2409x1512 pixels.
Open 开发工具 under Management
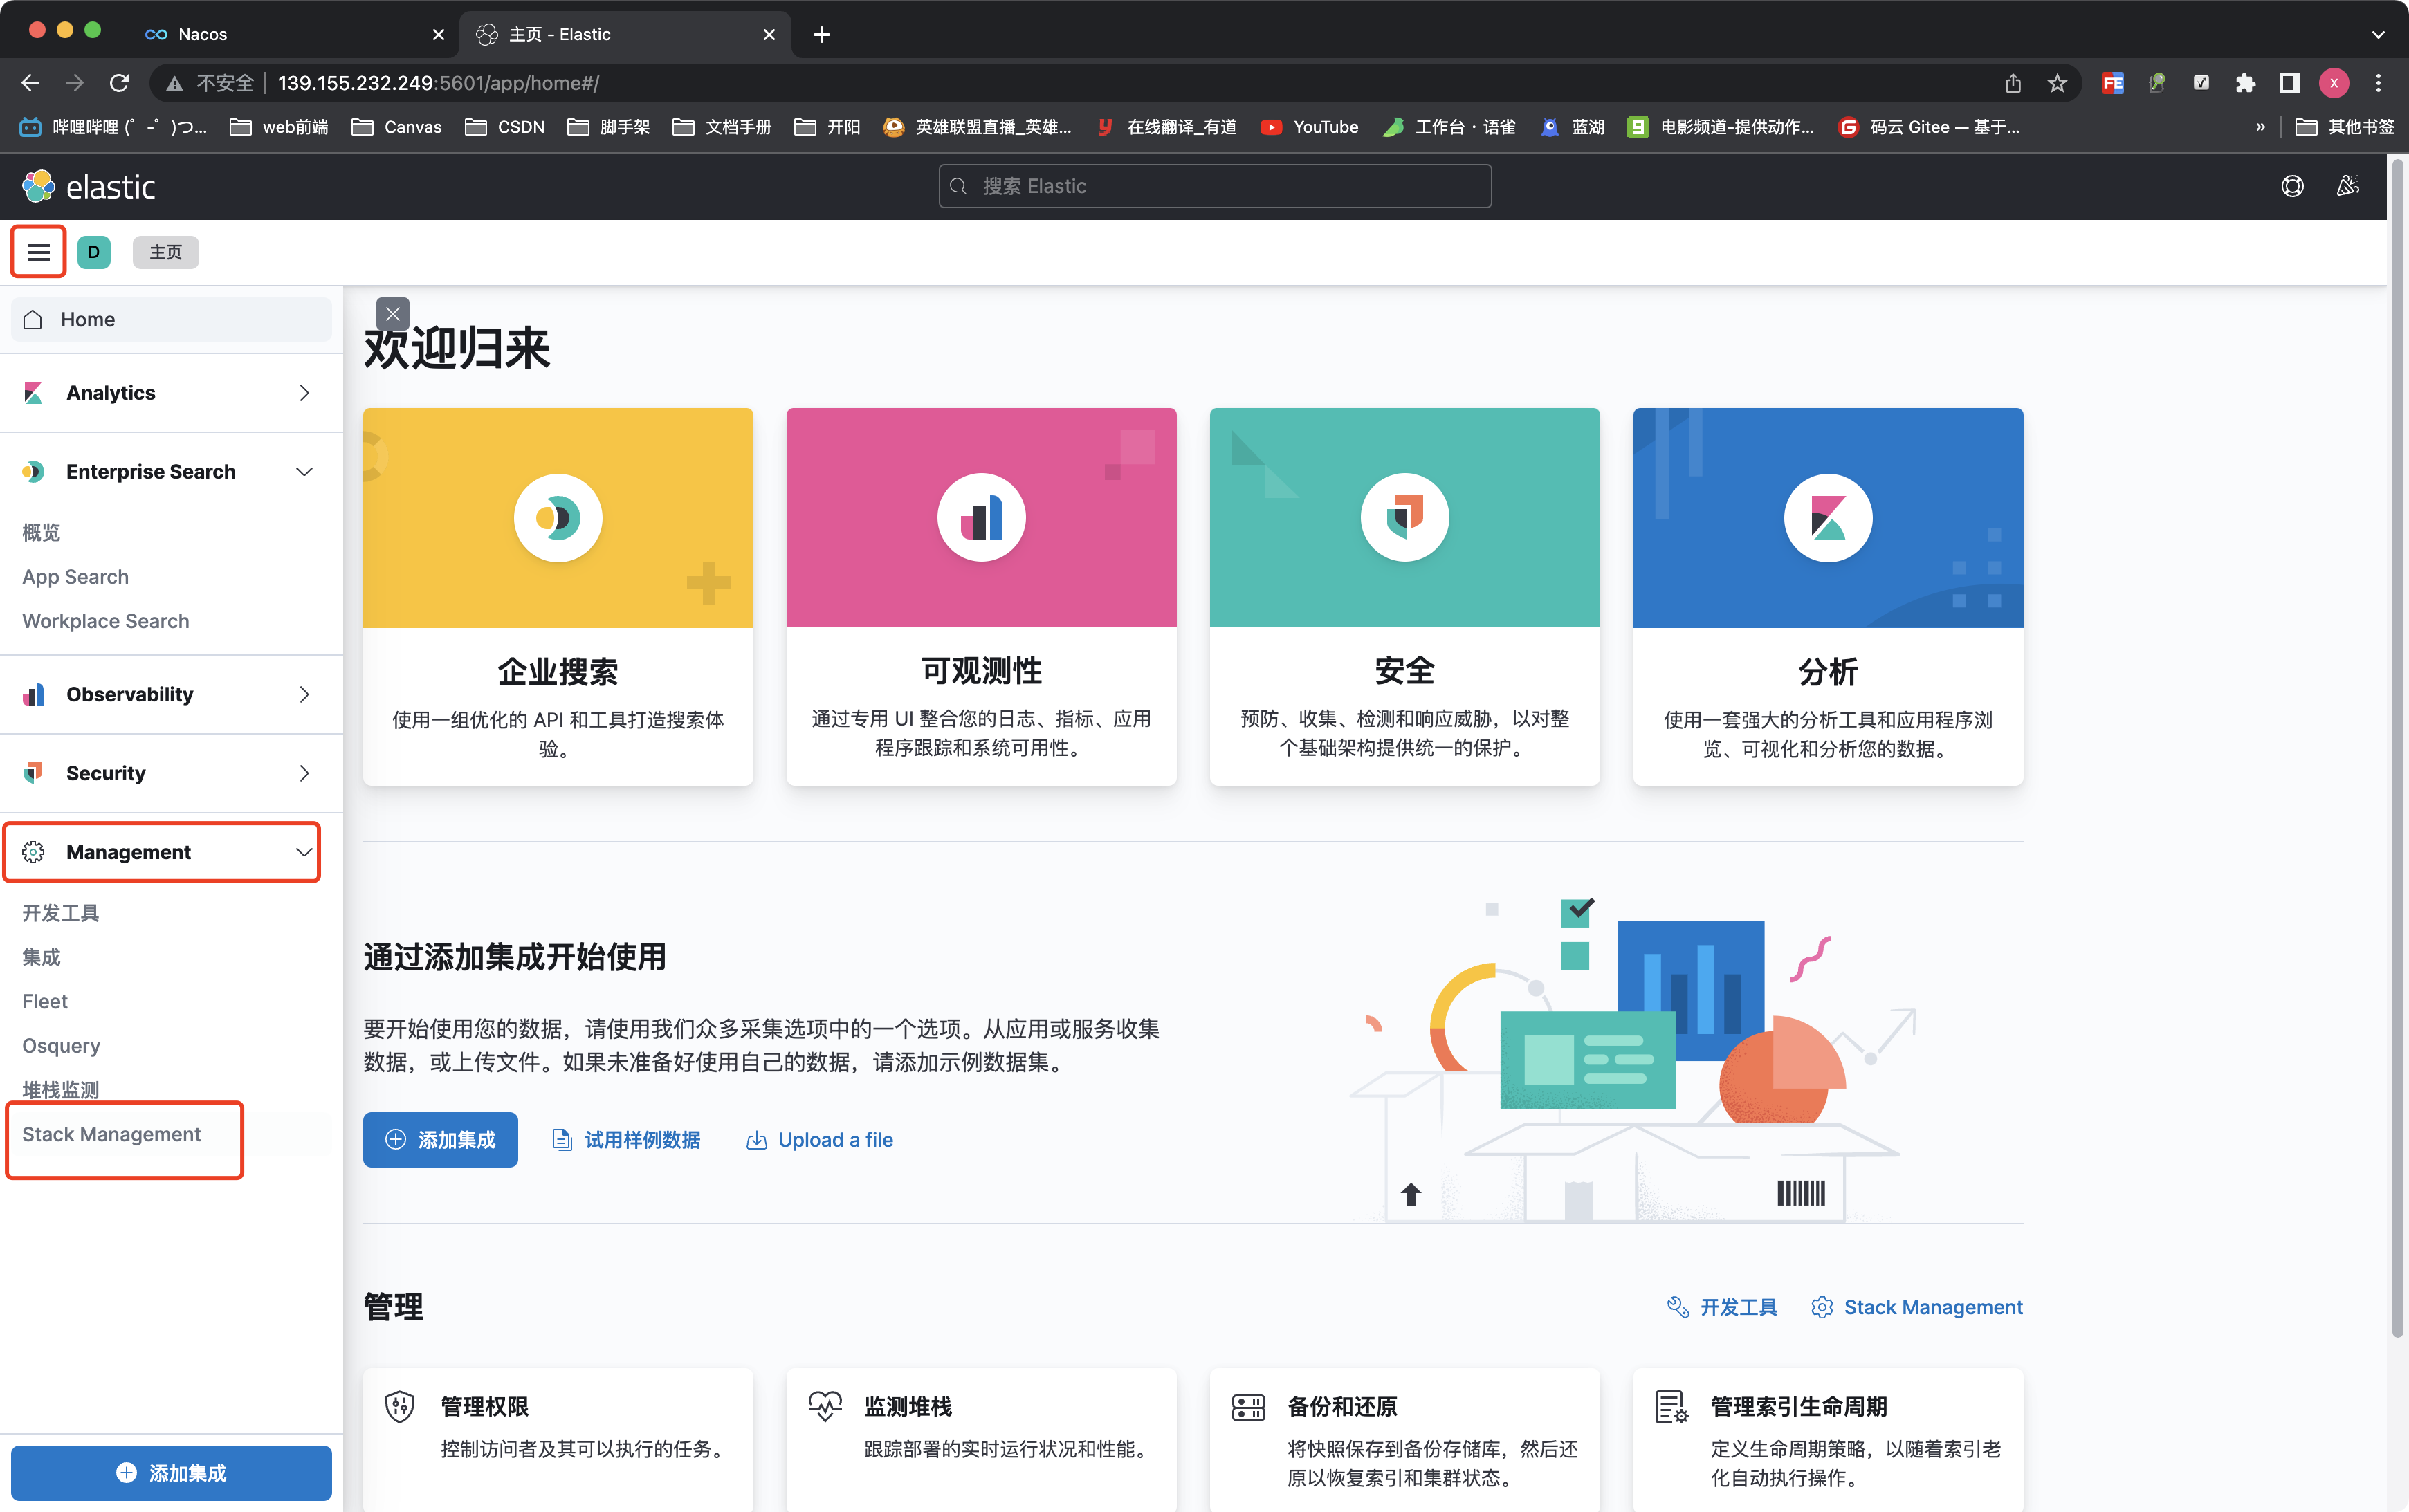coord(61,913)
